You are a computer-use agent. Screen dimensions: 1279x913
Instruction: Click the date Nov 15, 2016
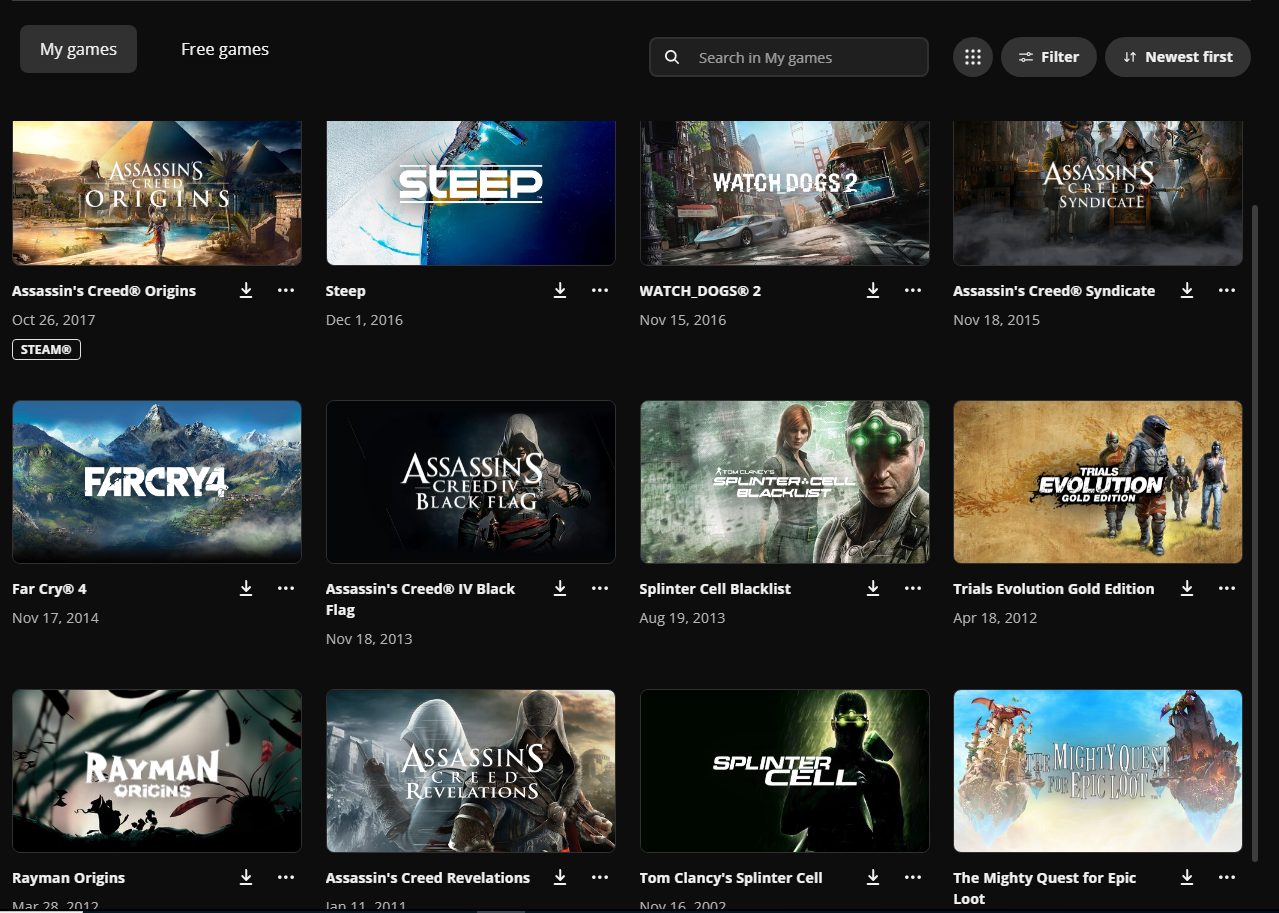tap(683, 320)
